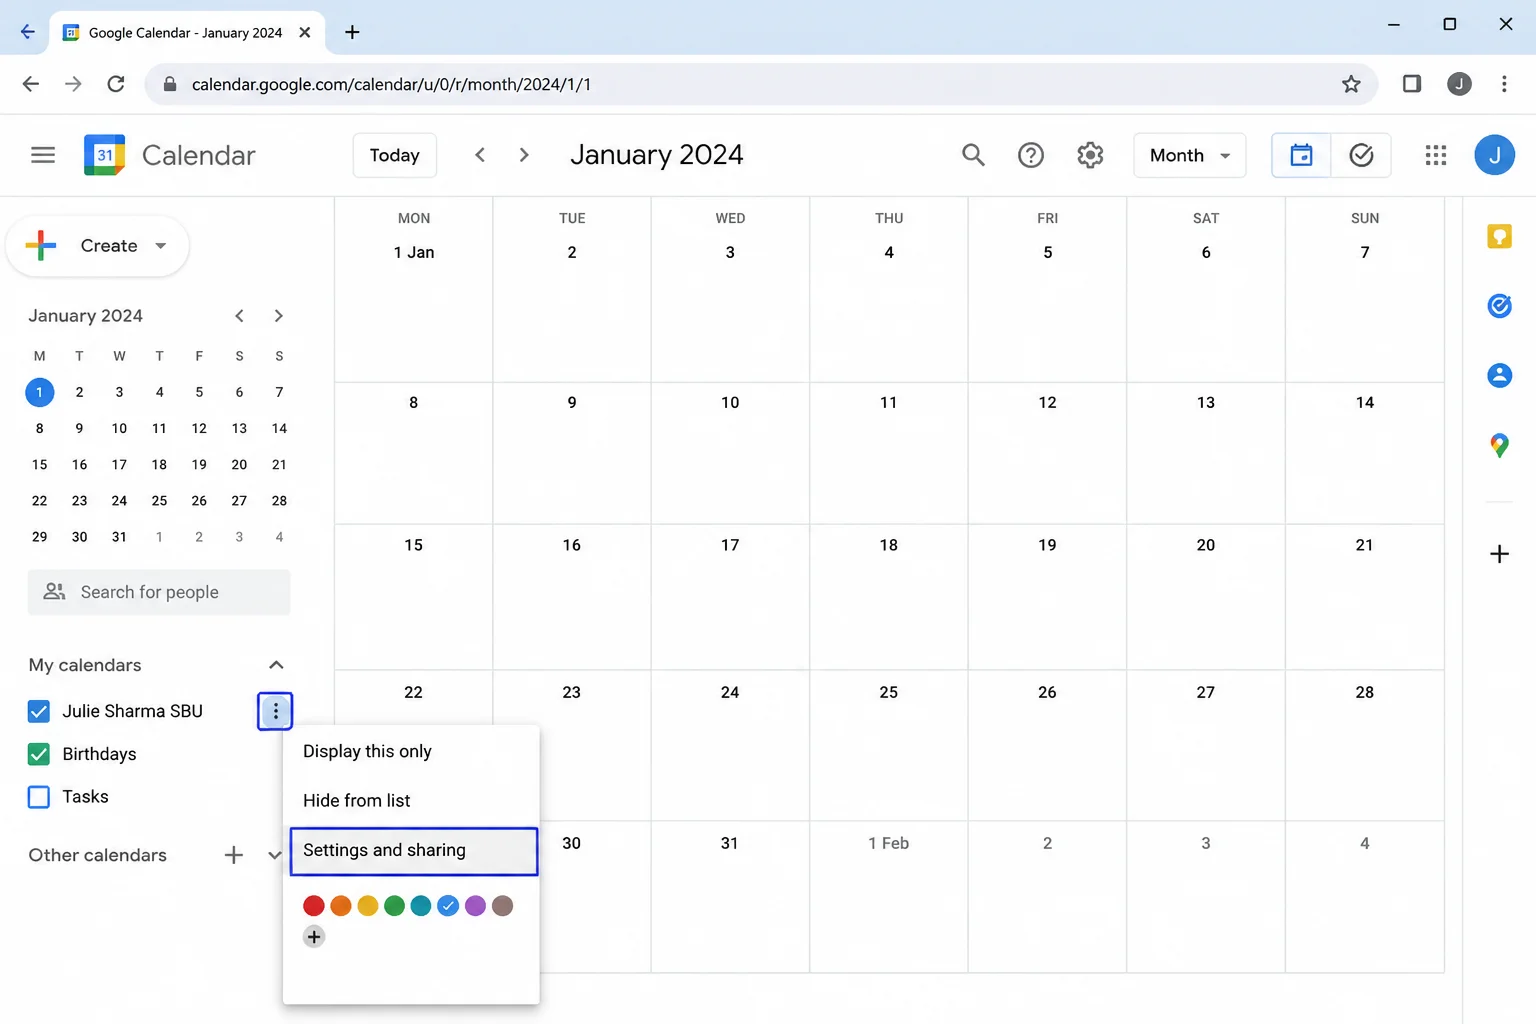The width and height of the screenshot is (1536, 1024).
Task: Uncheck the Birthdays calendar
Action: pyautogui.click(x=39, y=754)
